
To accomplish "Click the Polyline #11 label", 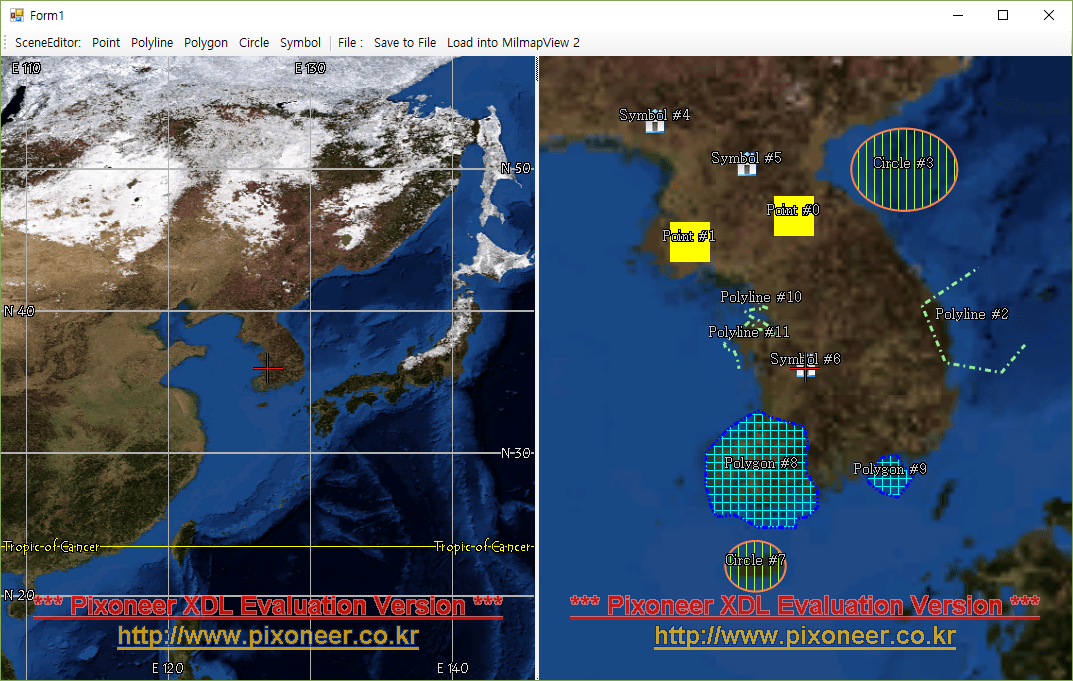I will (x=749, y=332).
